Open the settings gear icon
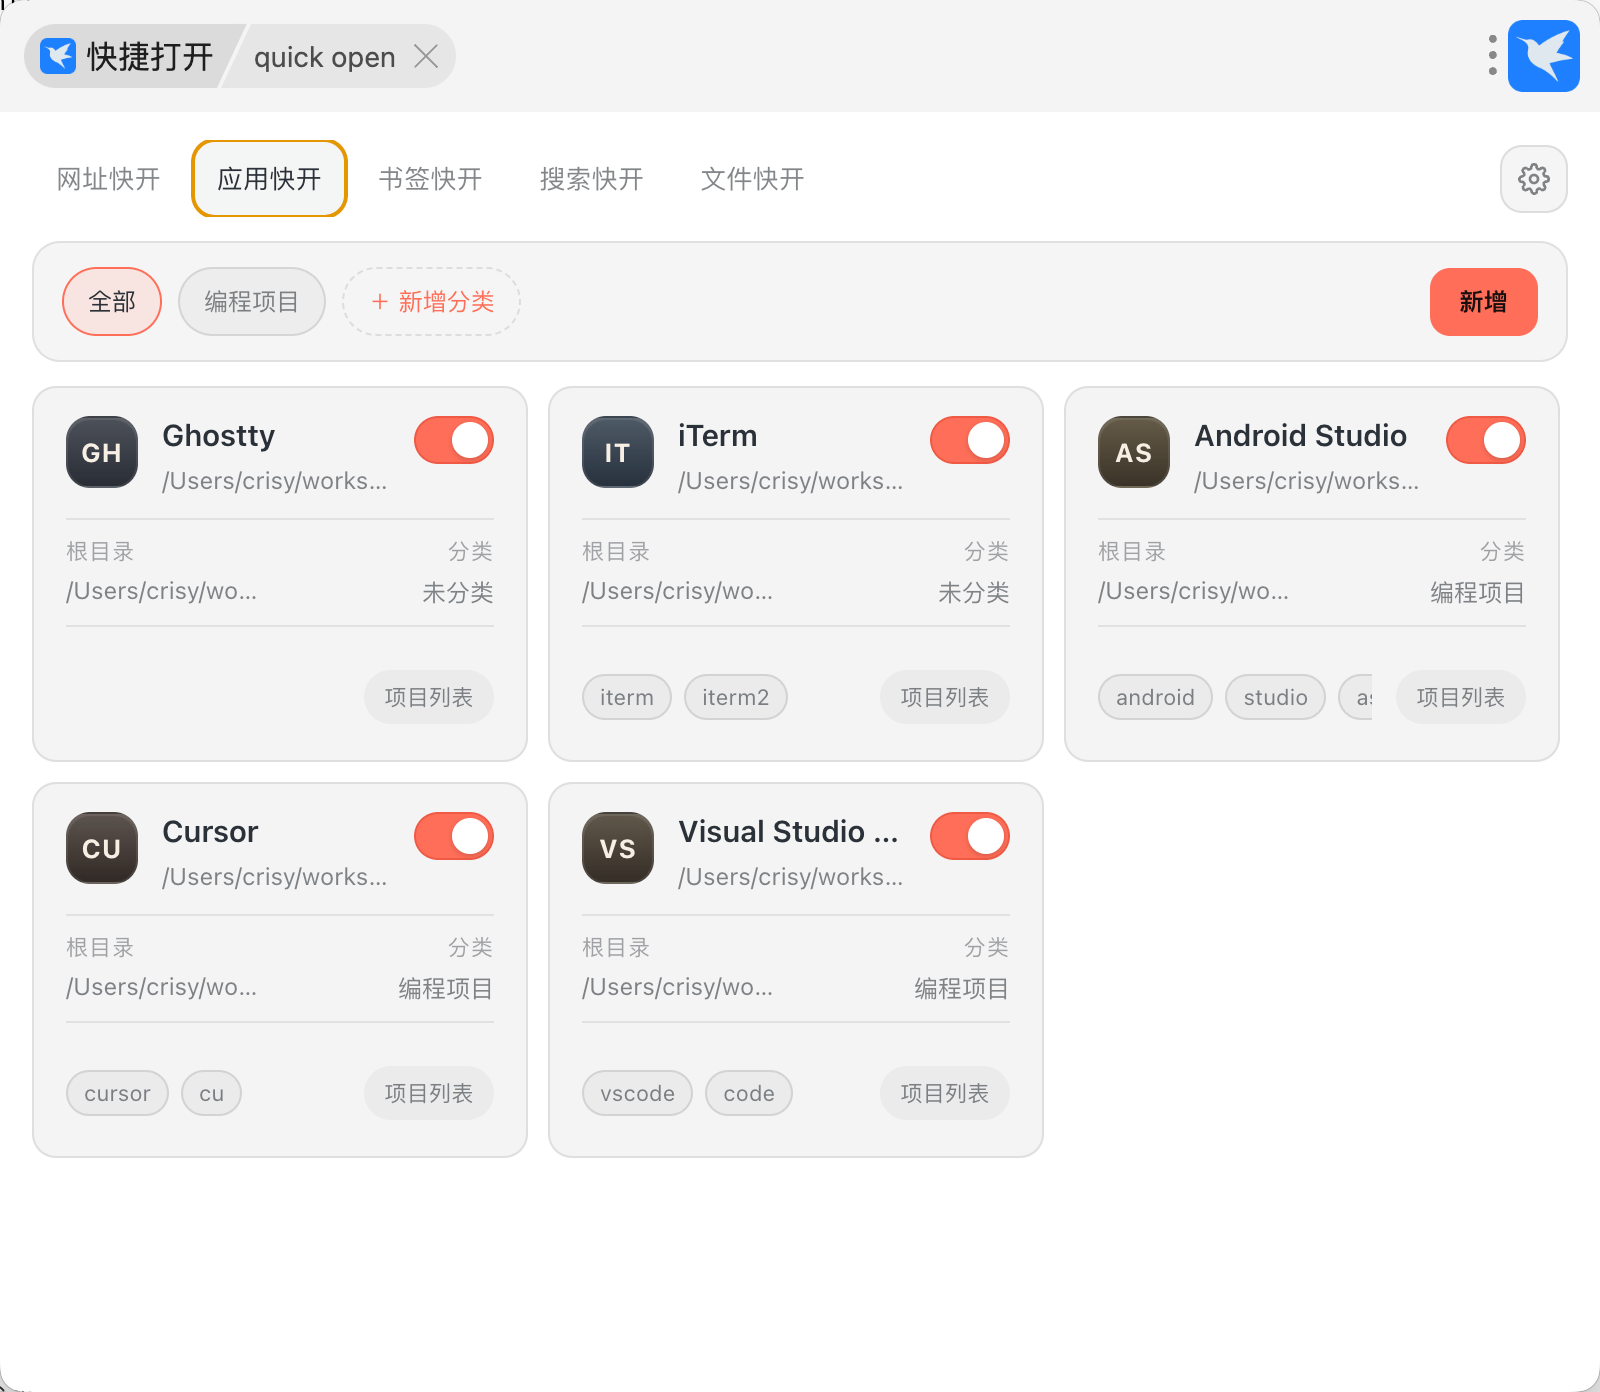The image size is (1600, 1392). pos(1534,179)
